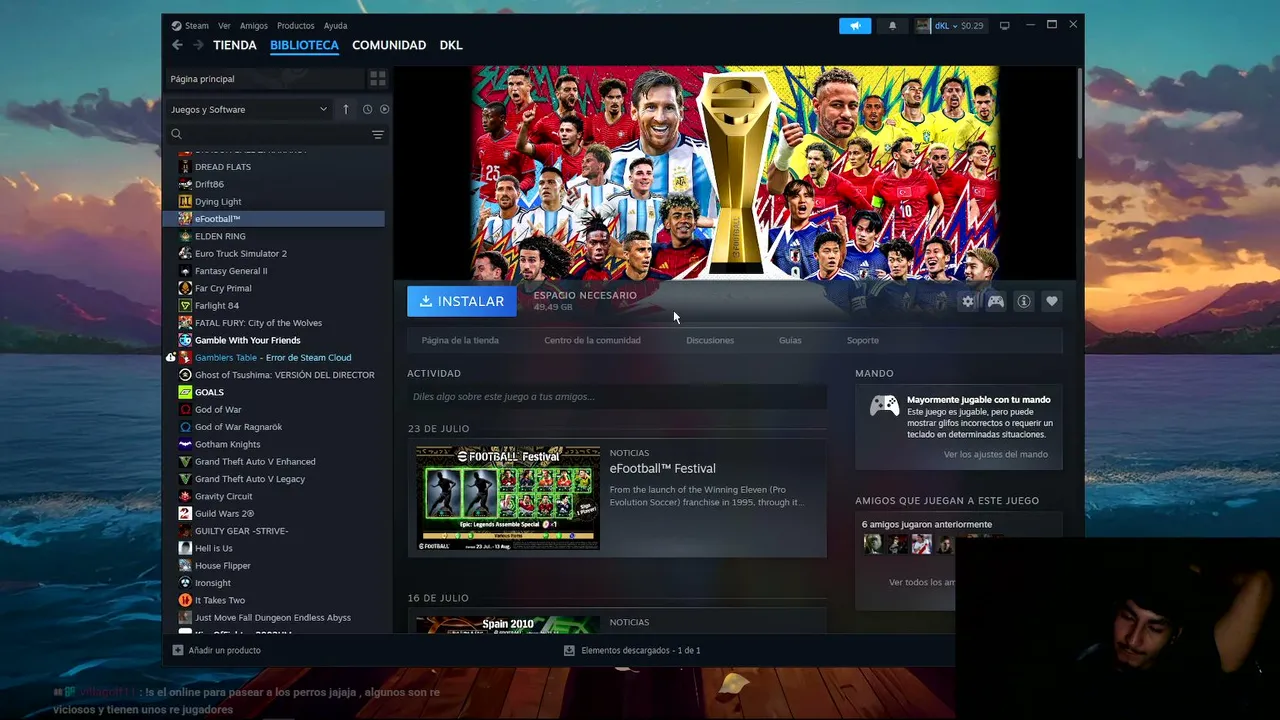Open the Guías link
Viewport: 1280px width, 720px height.
[x=790, y=340]
